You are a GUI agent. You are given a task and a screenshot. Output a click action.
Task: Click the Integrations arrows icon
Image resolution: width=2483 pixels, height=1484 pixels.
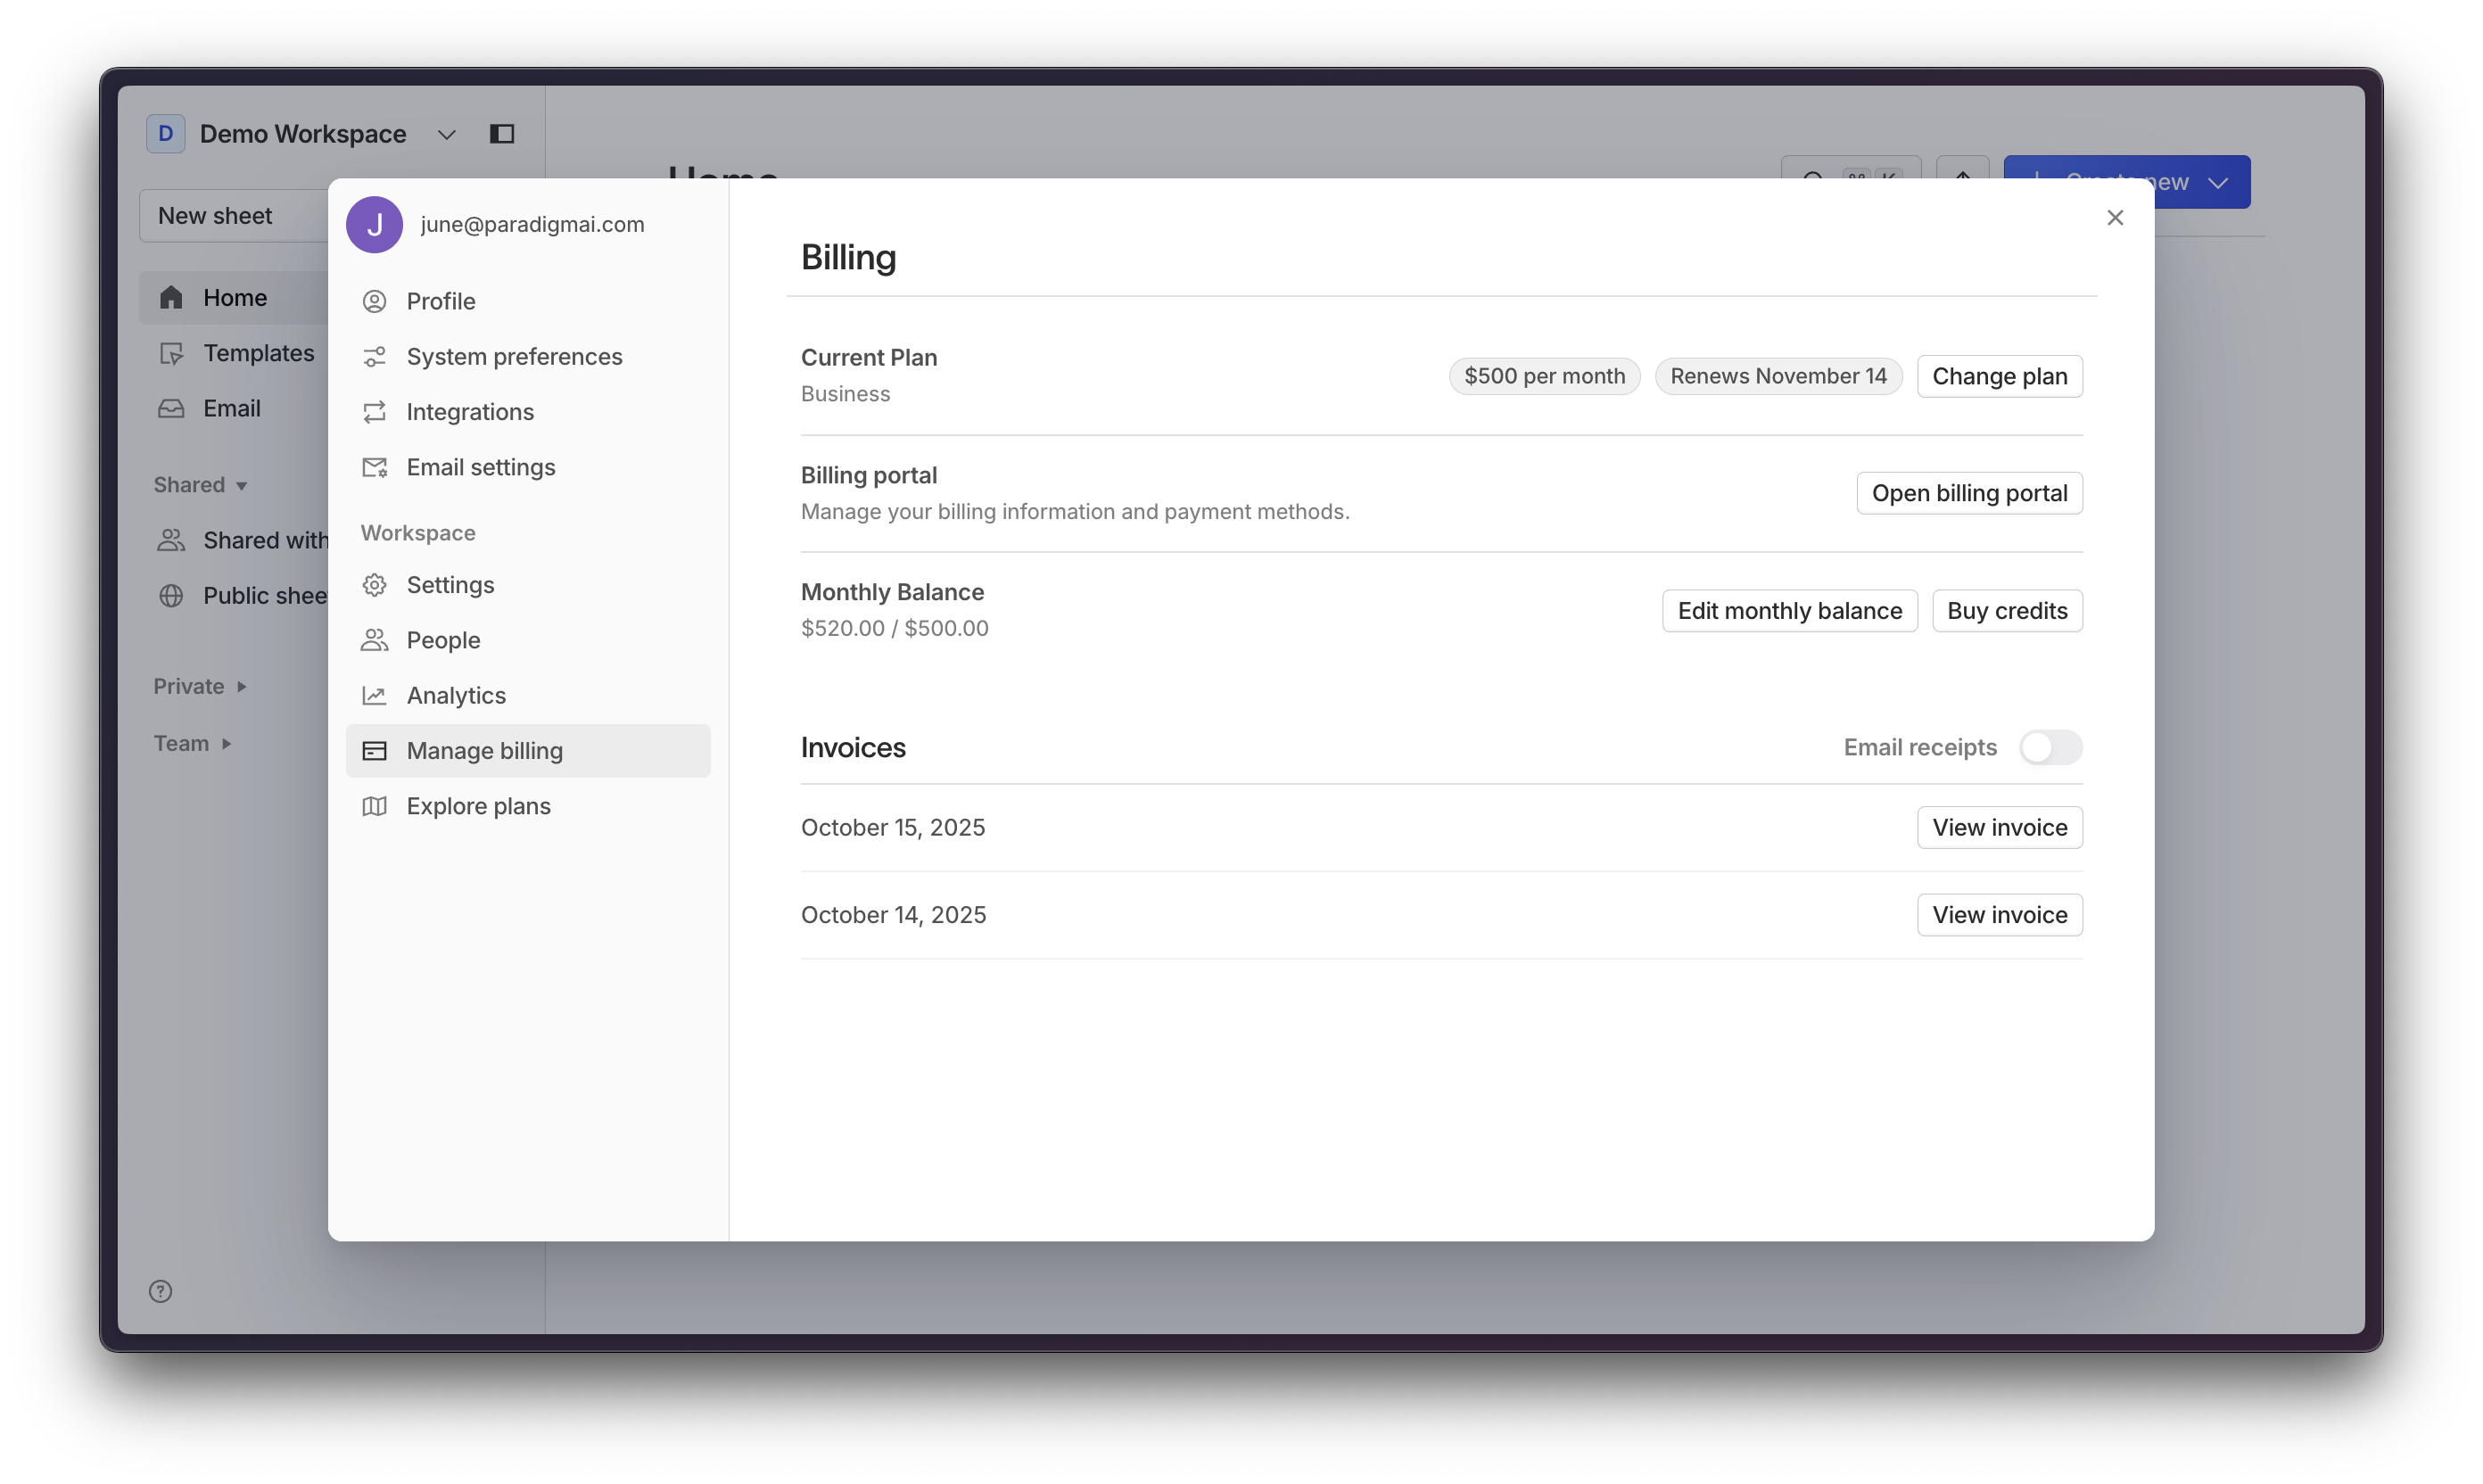pyautogui.click(x=374, y=412)
